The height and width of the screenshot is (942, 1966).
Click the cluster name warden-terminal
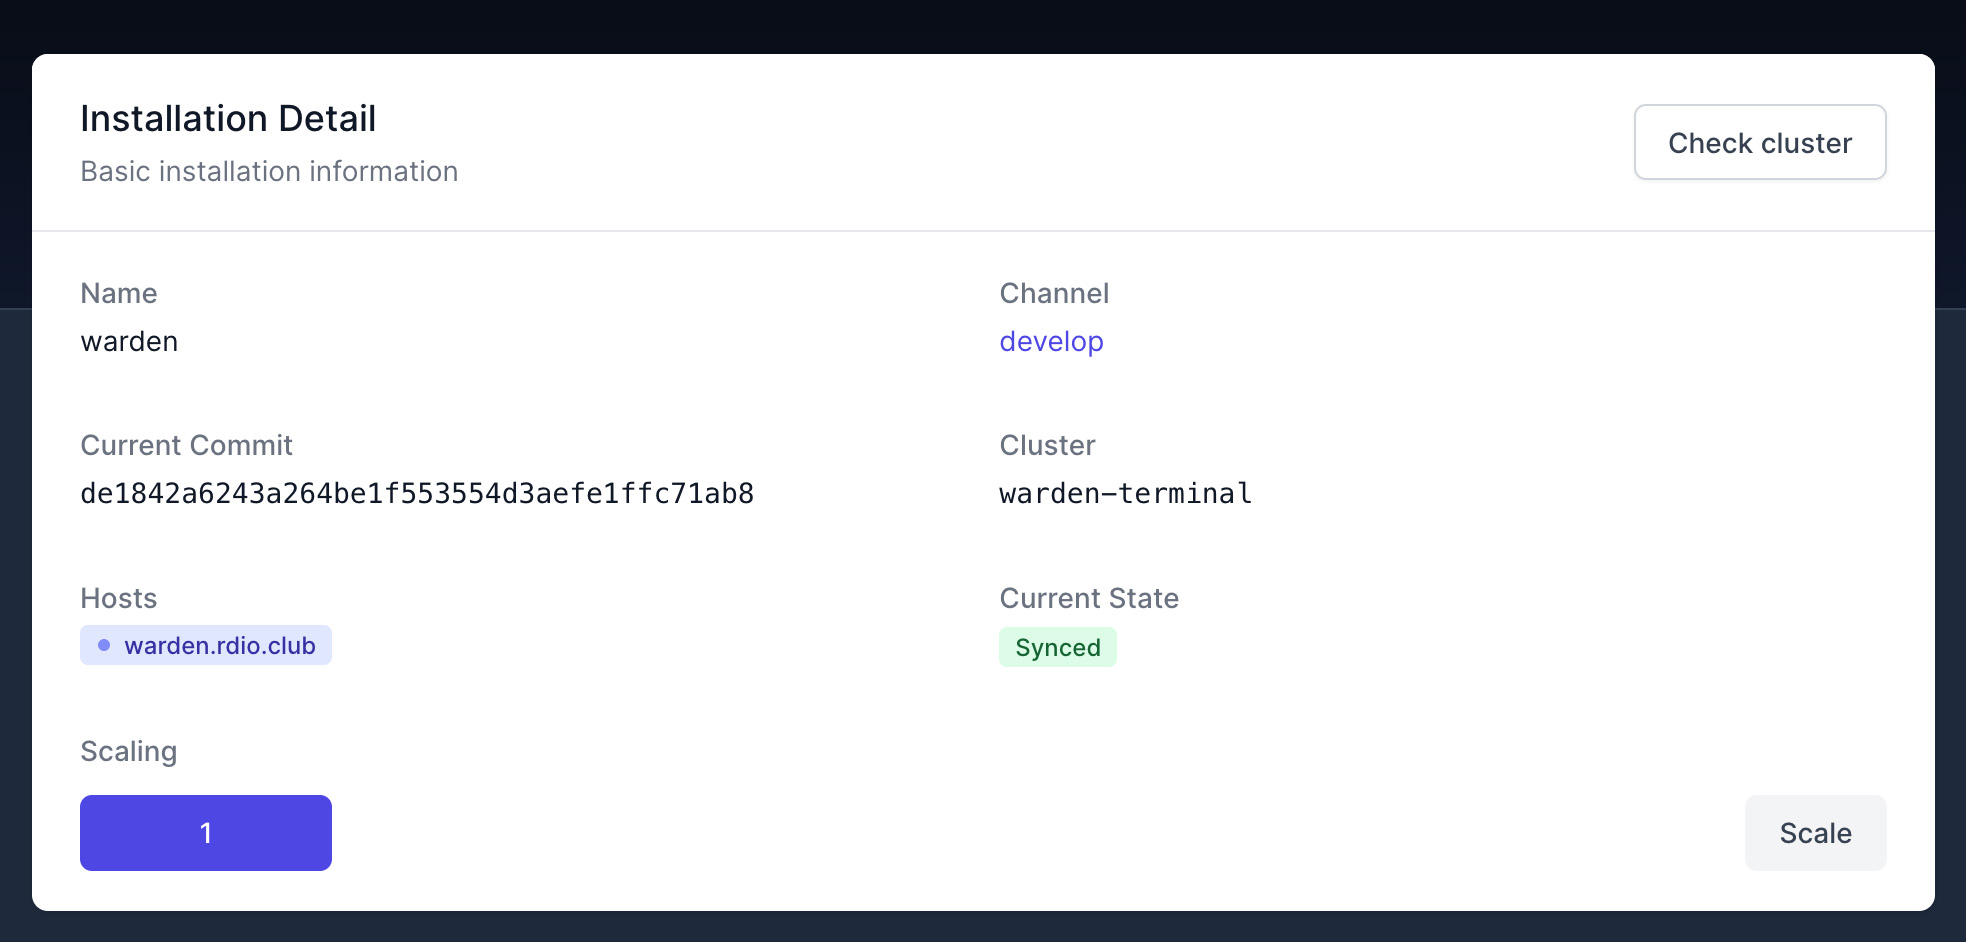pos(1124,493)
